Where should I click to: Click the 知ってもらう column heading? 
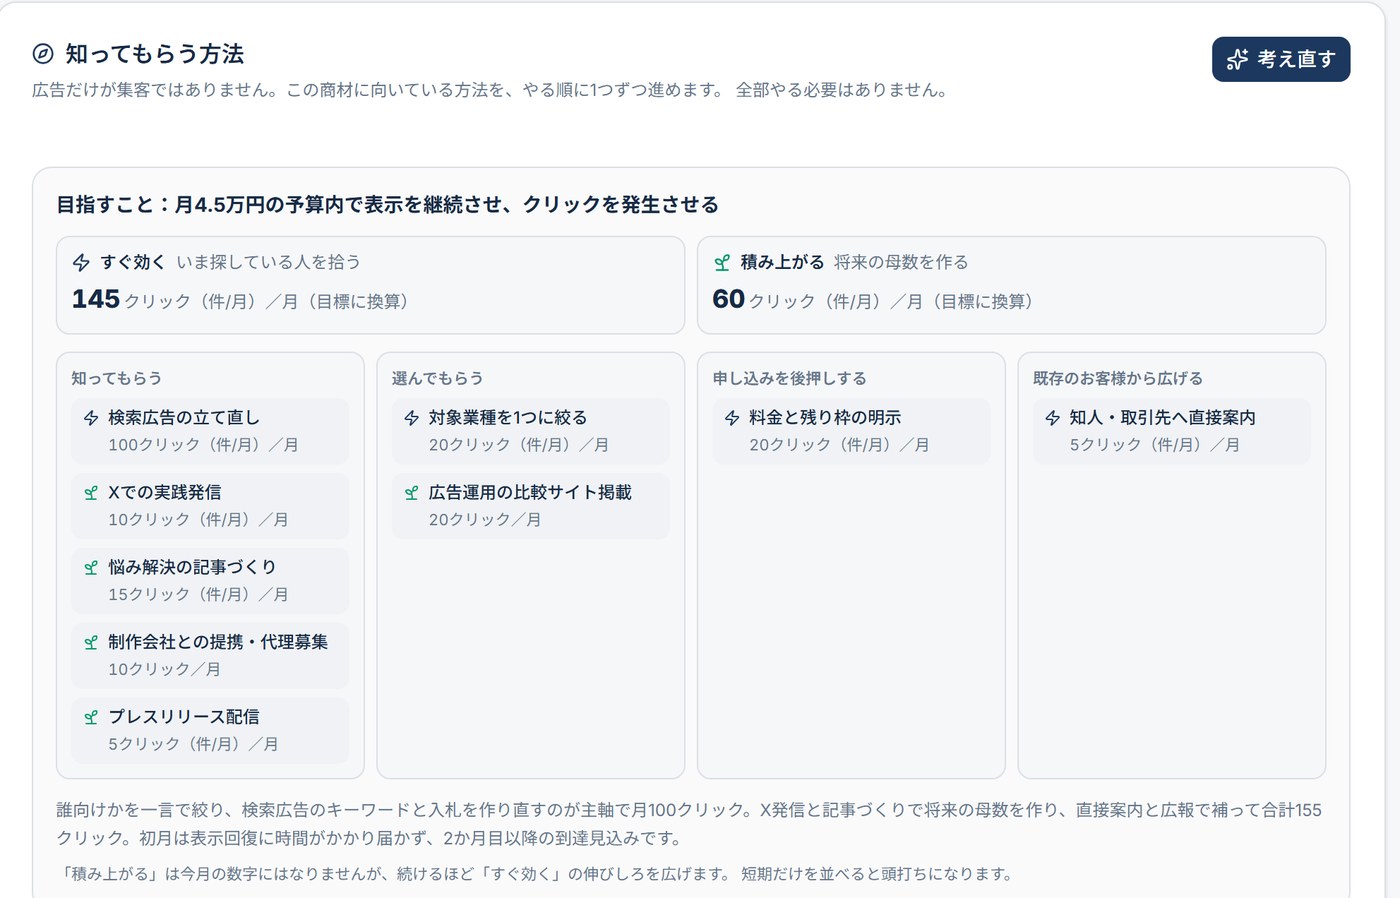tap(116, 378)
